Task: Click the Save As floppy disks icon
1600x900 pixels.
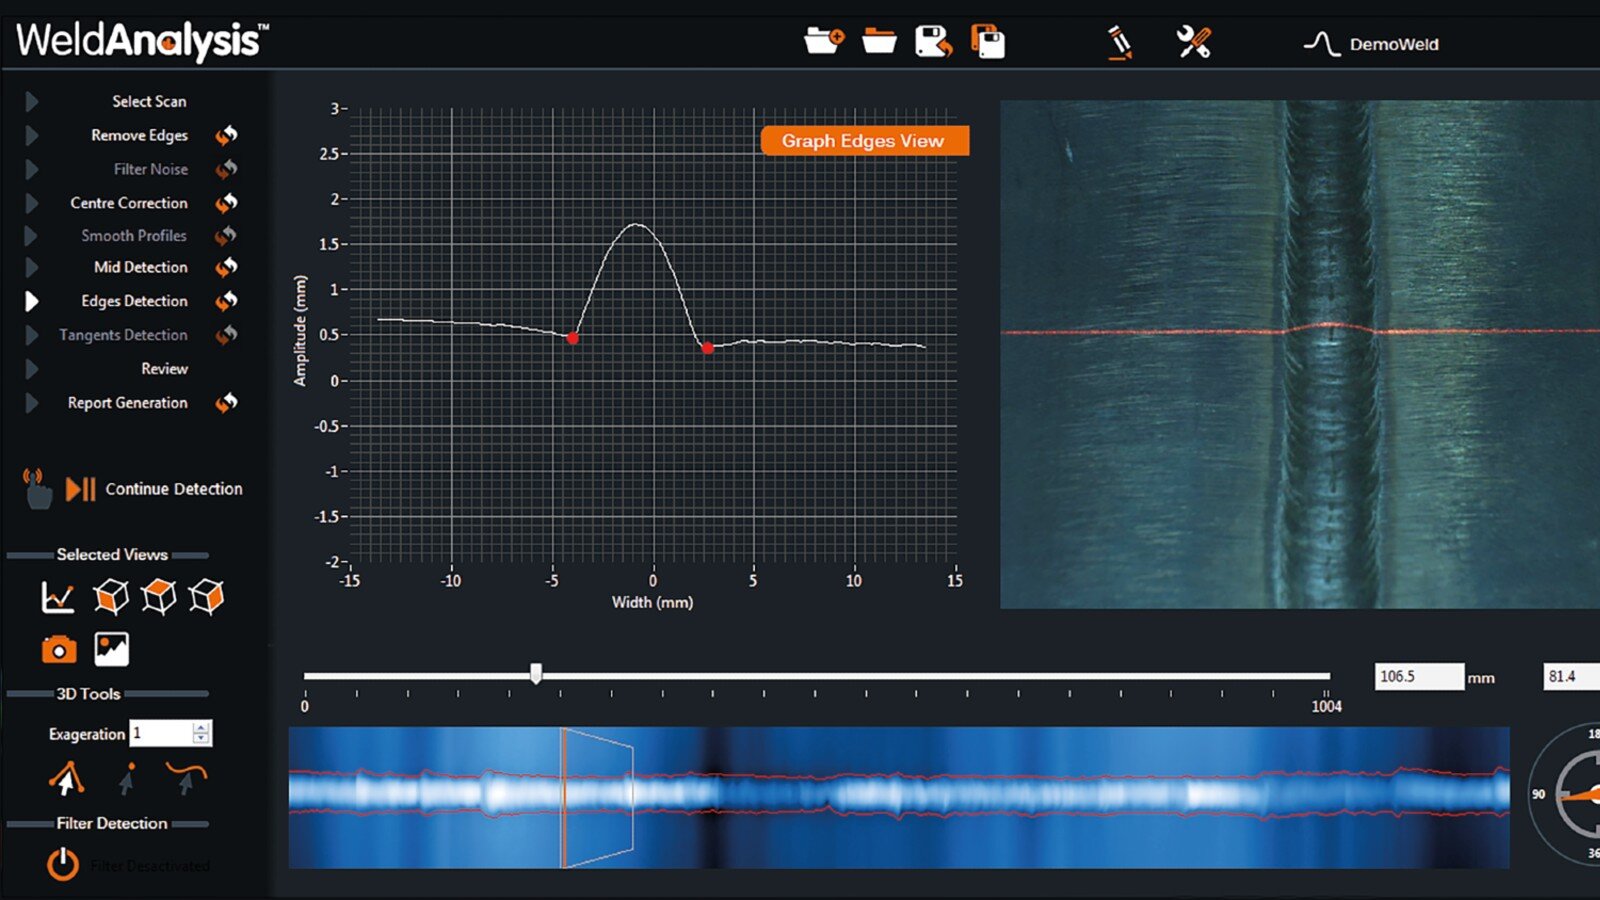Action: (988, 42)
